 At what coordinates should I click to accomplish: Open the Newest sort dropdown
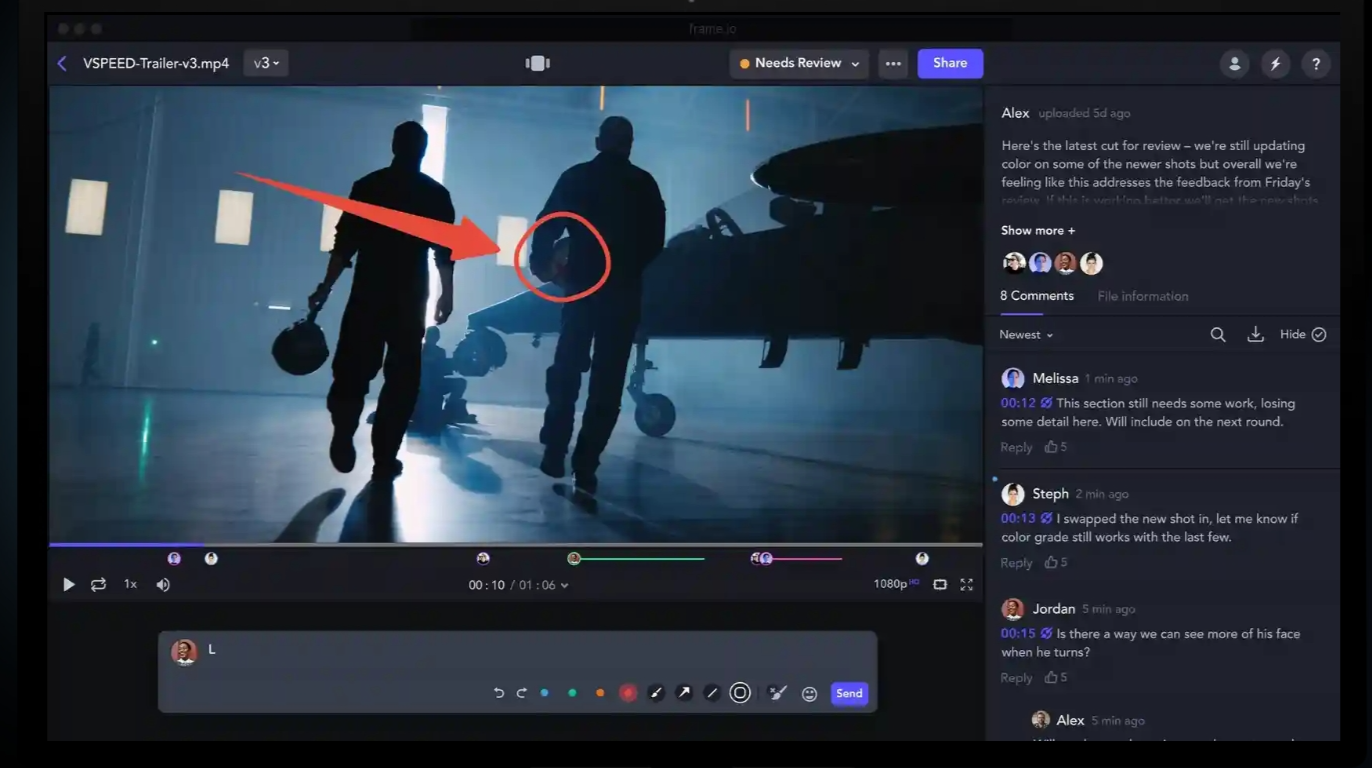pos(1026,335)
